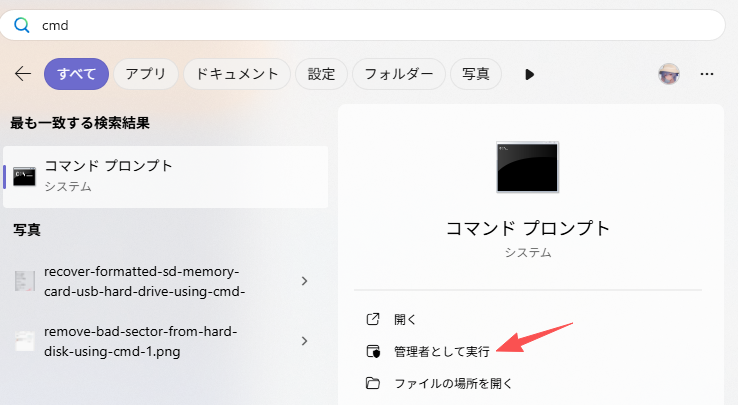The image size is (738, 405).
Task: Open the 設定 filter tab
Action: pyautogui.click(x=321, y=74)
